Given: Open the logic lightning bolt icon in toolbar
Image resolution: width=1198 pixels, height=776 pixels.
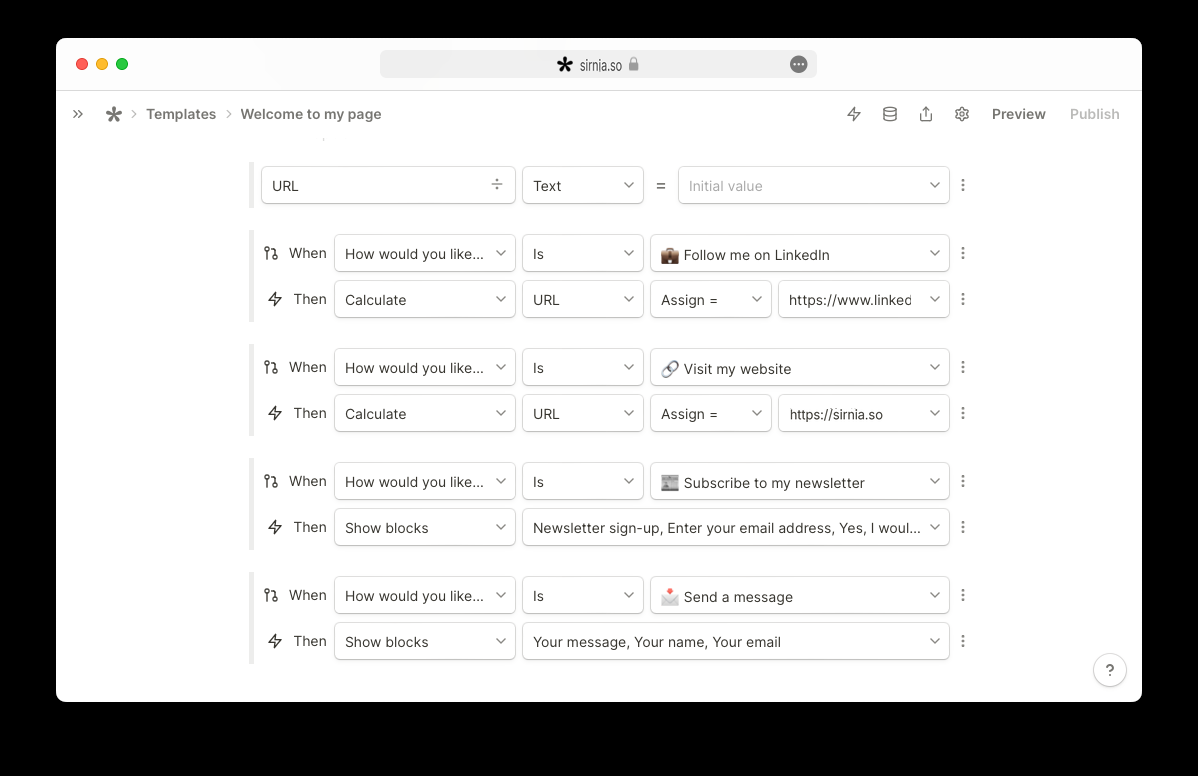Looking at the screenshot, I should tap(854, 115).
